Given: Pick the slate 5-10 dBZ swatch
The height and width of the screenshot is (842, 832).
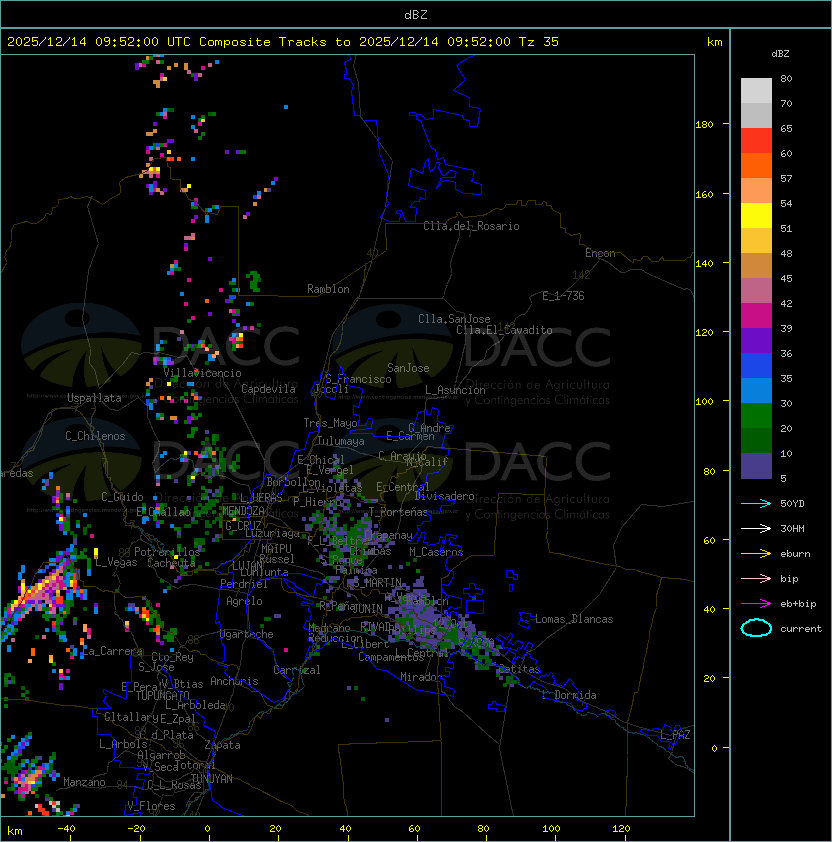Looking at the screenshot, I should 756,466.
